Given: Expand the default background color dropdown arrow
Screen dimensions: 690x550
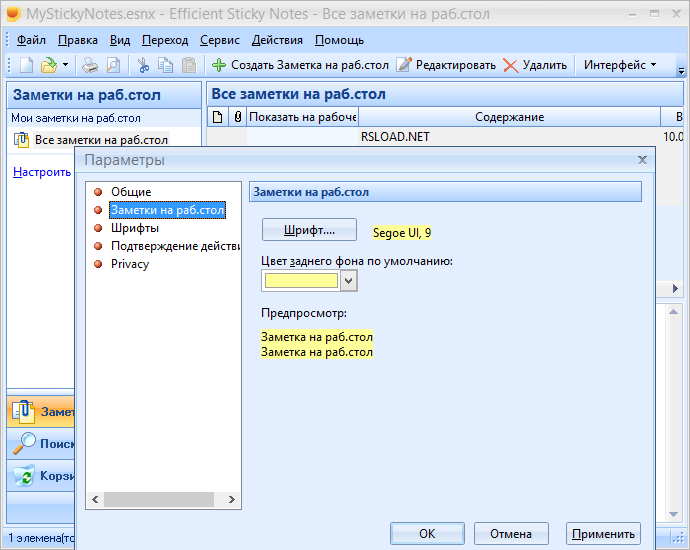Looking at the screenshot, I should pyautogui.click(x=349, y=281).
